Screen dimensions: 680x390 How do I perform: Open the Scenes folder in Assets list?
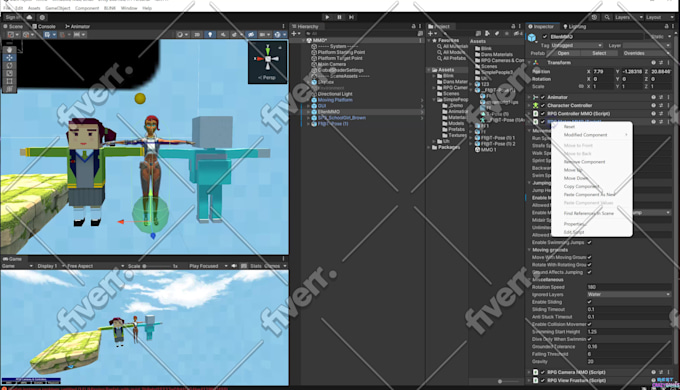(489, 66)
